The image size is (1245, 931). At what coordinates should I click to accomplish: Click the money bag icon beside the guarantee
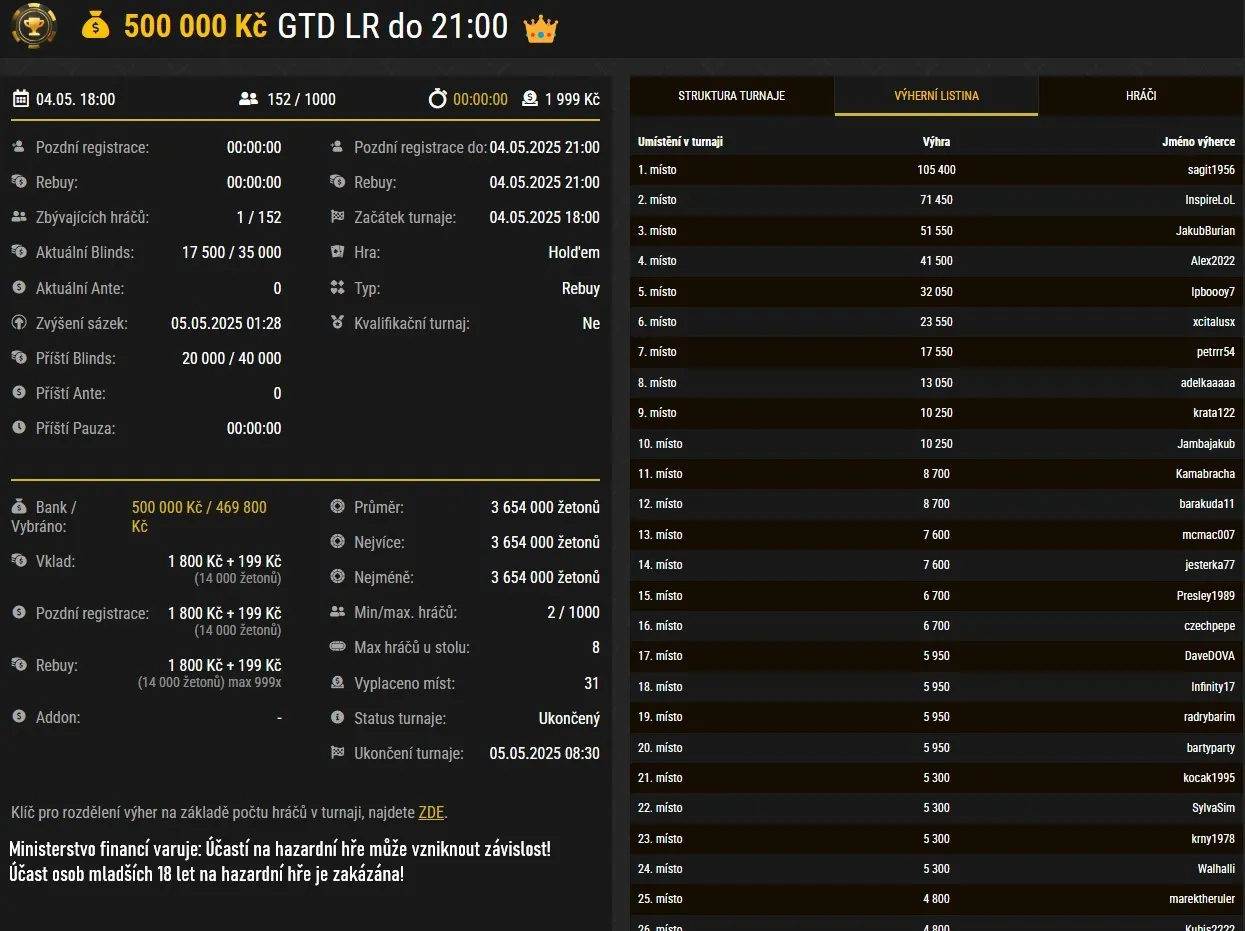96,26
